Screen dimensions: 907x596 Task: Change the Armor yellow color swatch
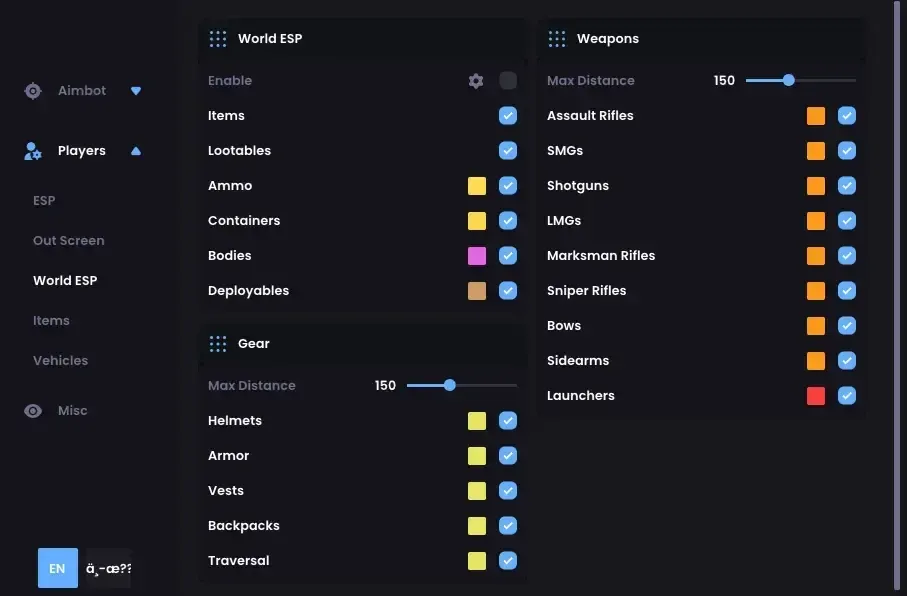(x=477, y=456)
